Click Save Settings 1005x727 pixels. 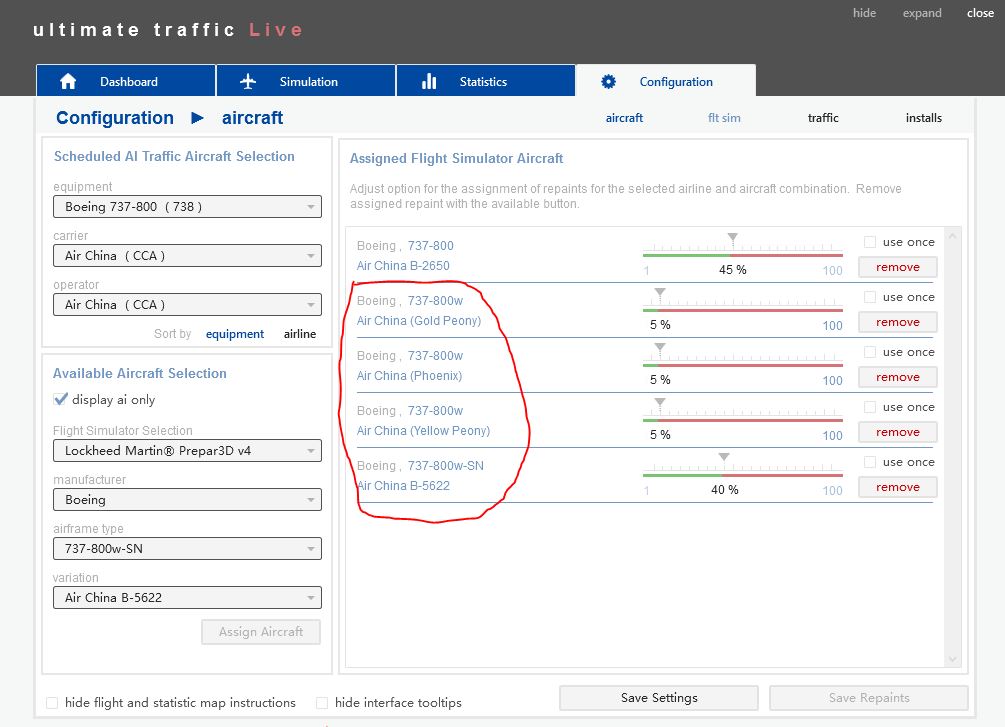659,698
